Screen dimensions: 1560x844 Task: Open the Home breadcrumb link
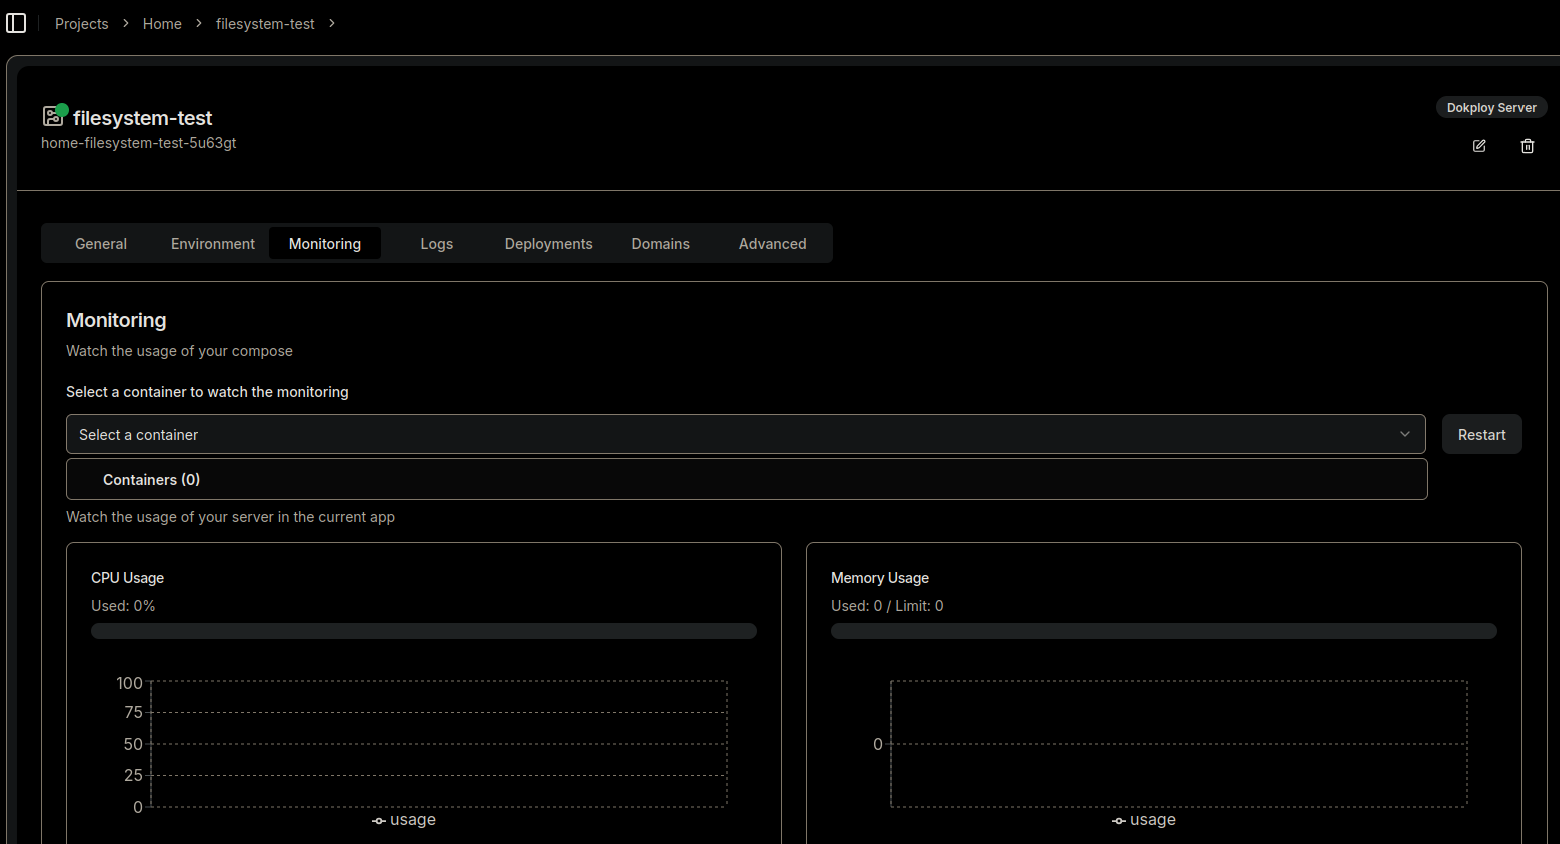point(162,23)
